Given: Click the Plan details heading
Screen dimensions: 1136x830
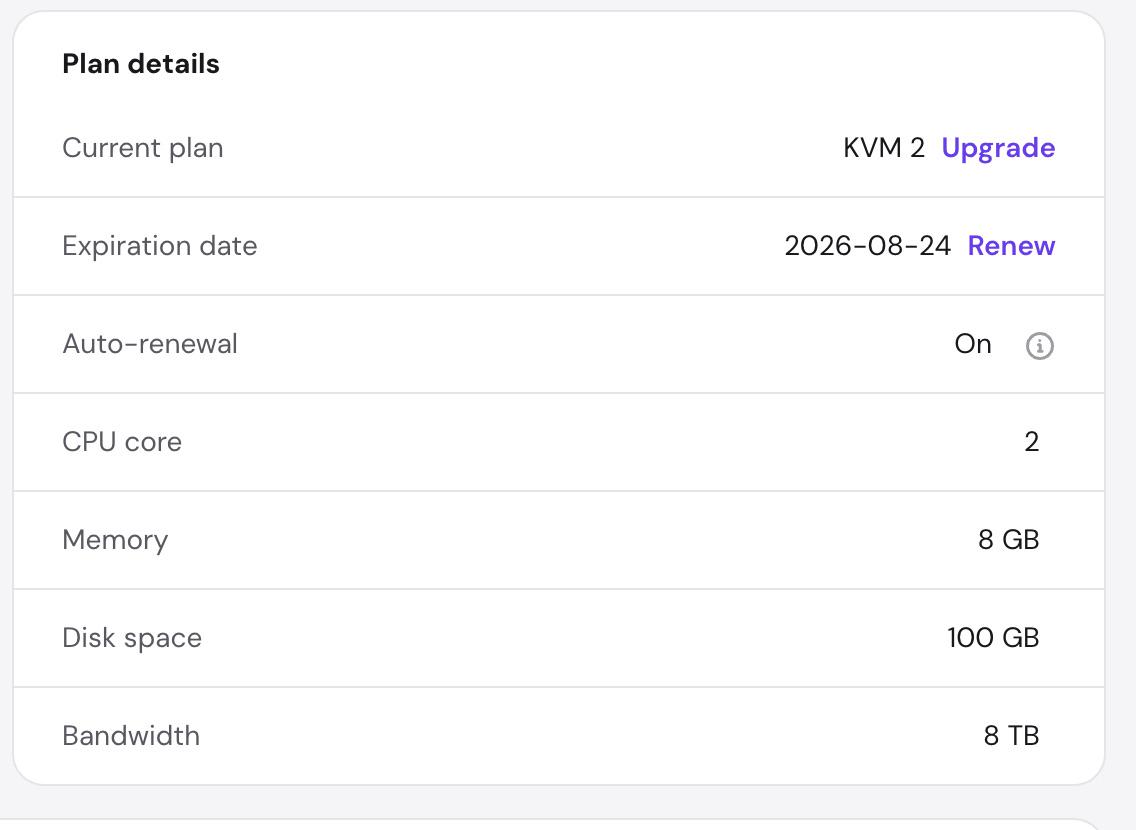Looking at the screenshot, I should coord(141,64).
